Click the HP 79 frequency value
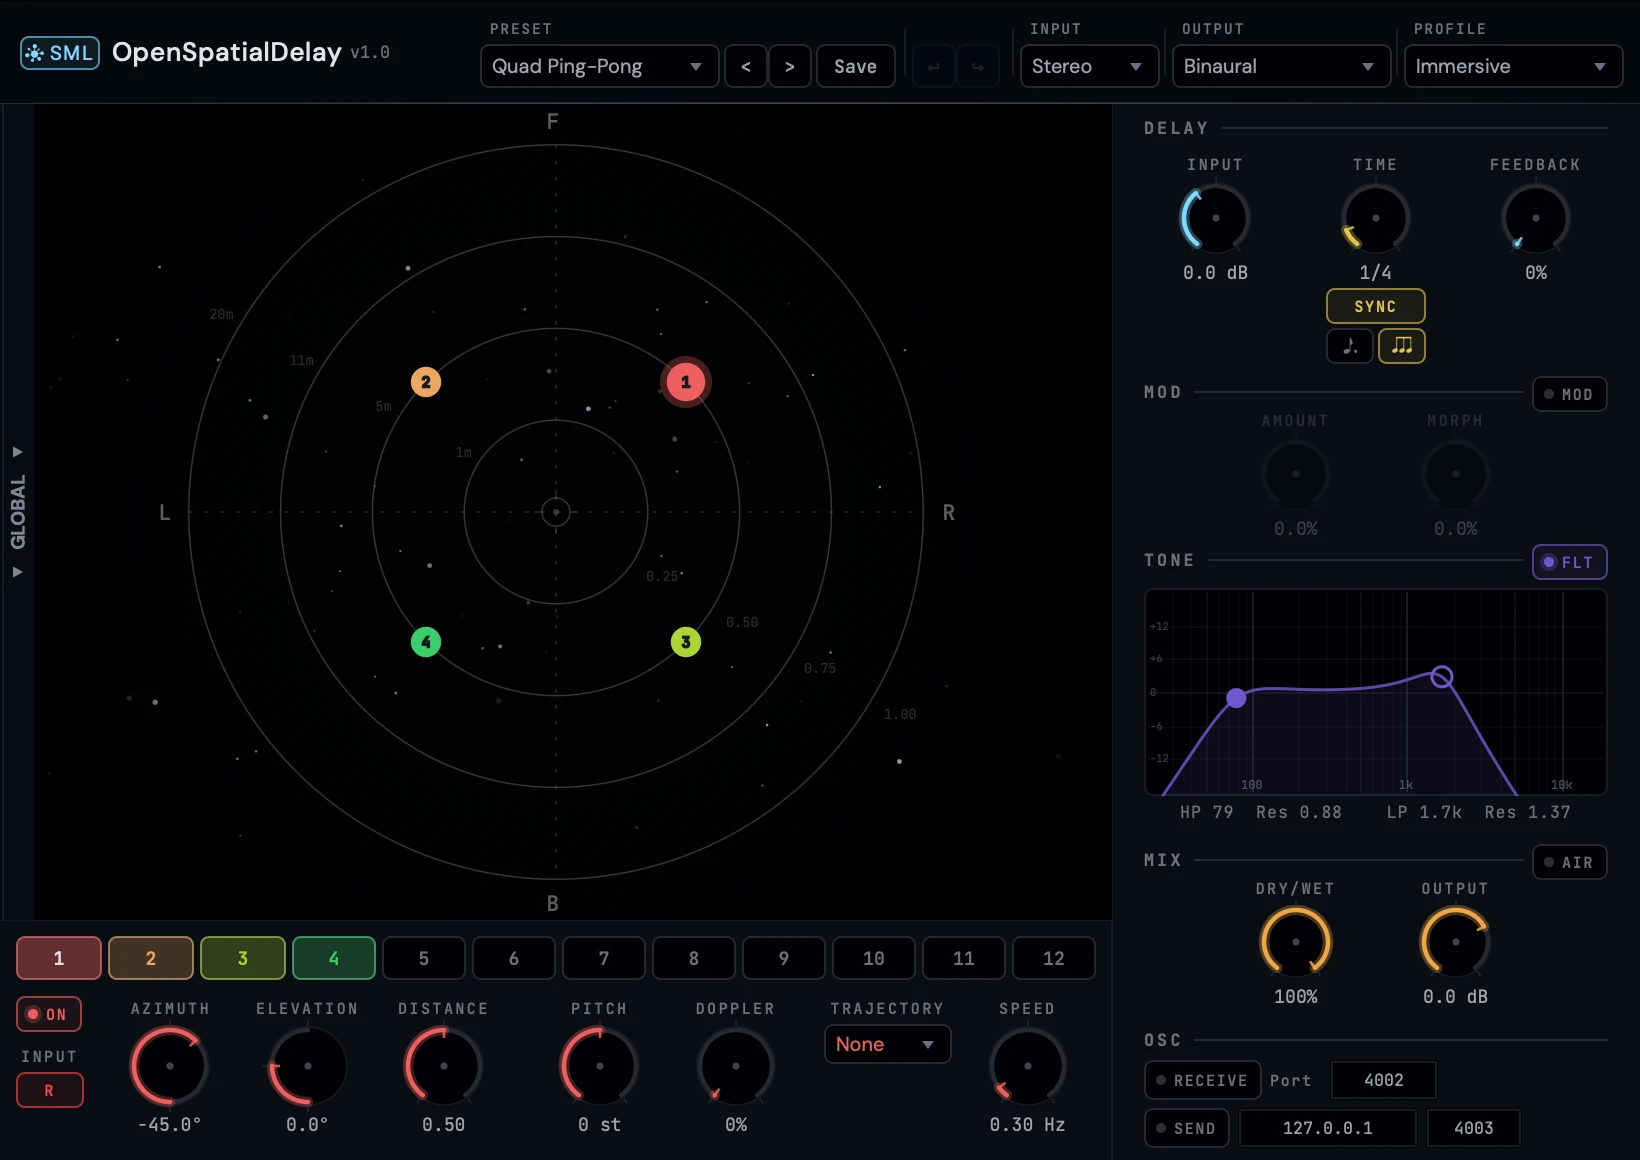1640x1160 pixels. tap(1207, 813)
